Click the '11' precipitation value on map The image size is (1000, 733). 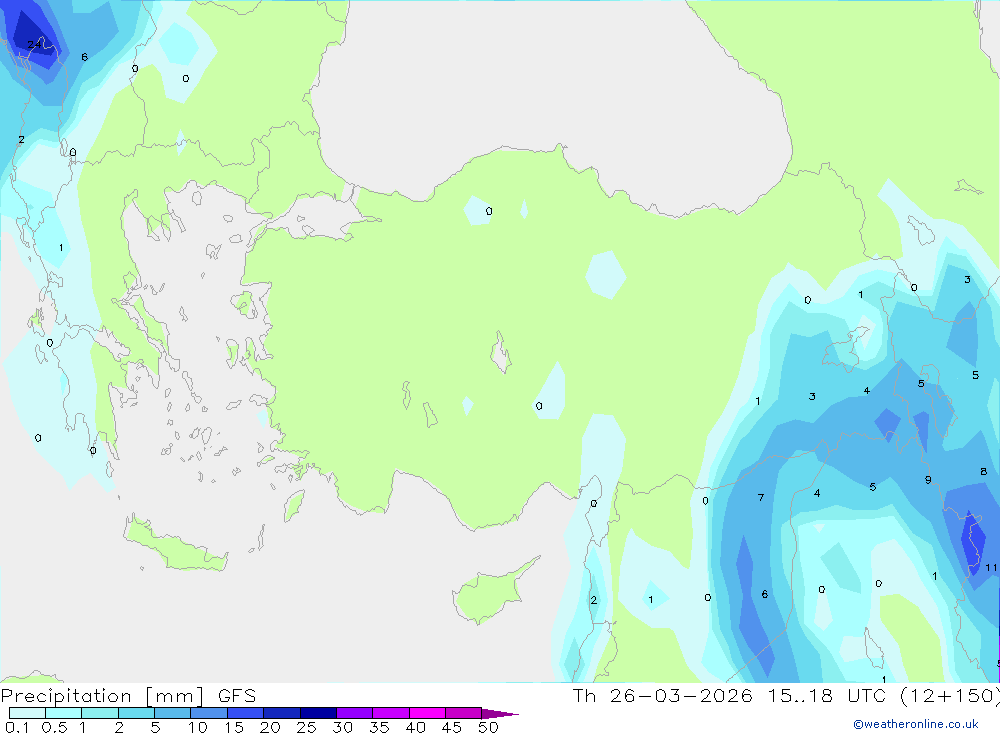[x=991, y=567]
